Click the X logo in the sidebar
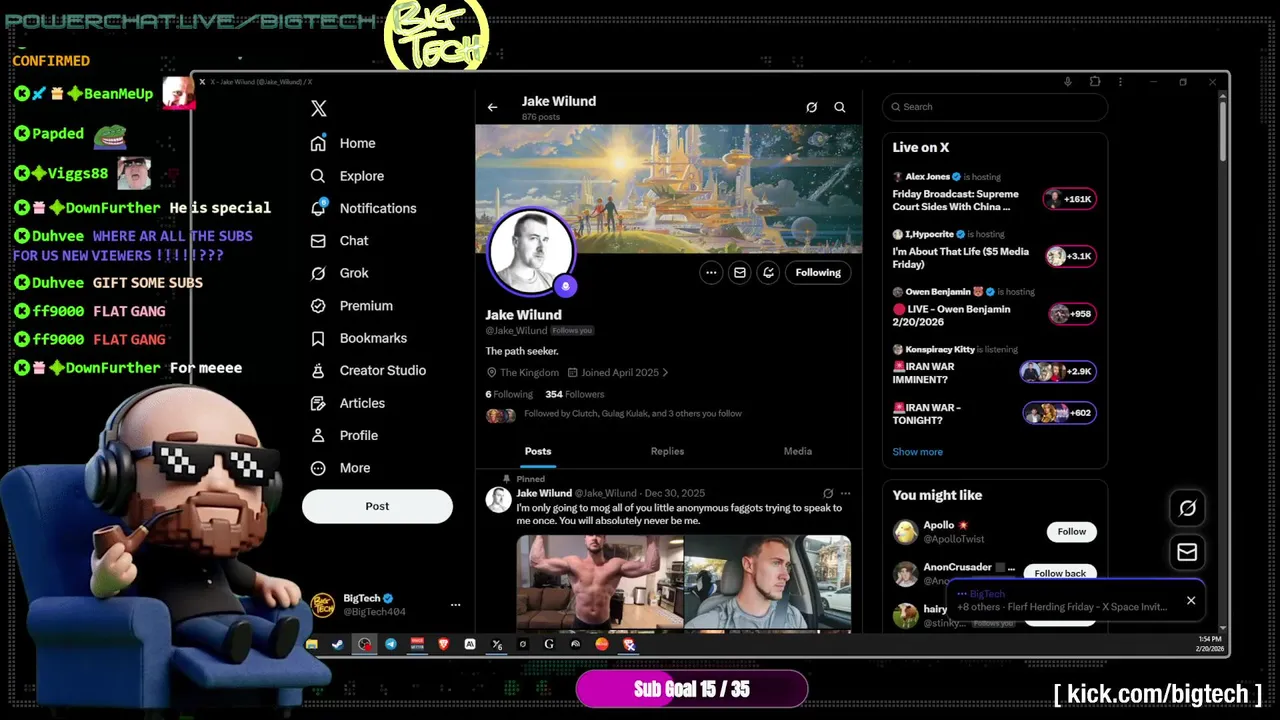Screen dimensions: 1280x720 pyautogui.click(x=318, y=109)
